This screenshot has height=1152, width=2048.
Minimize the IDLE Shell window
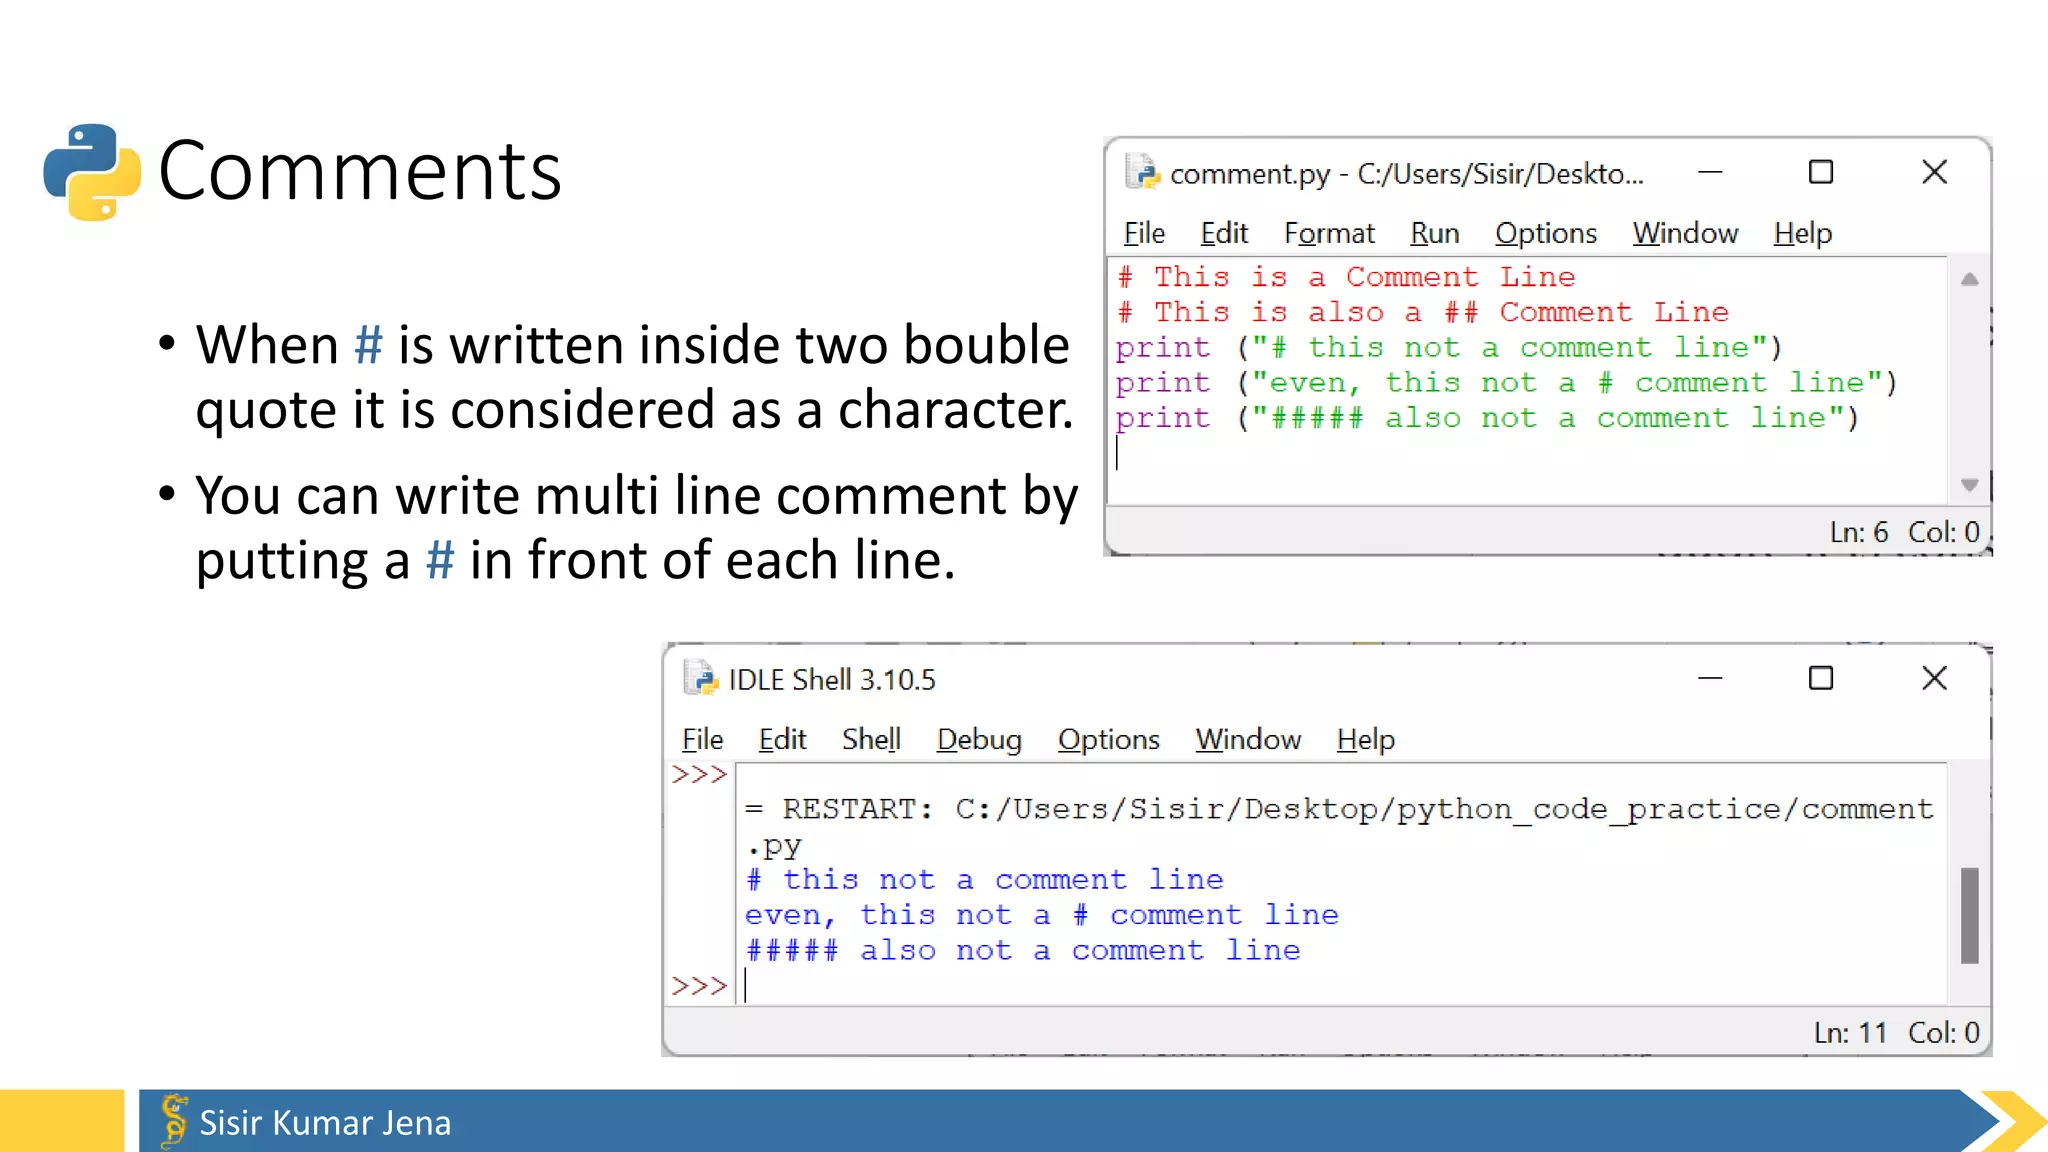point(1710,678)
